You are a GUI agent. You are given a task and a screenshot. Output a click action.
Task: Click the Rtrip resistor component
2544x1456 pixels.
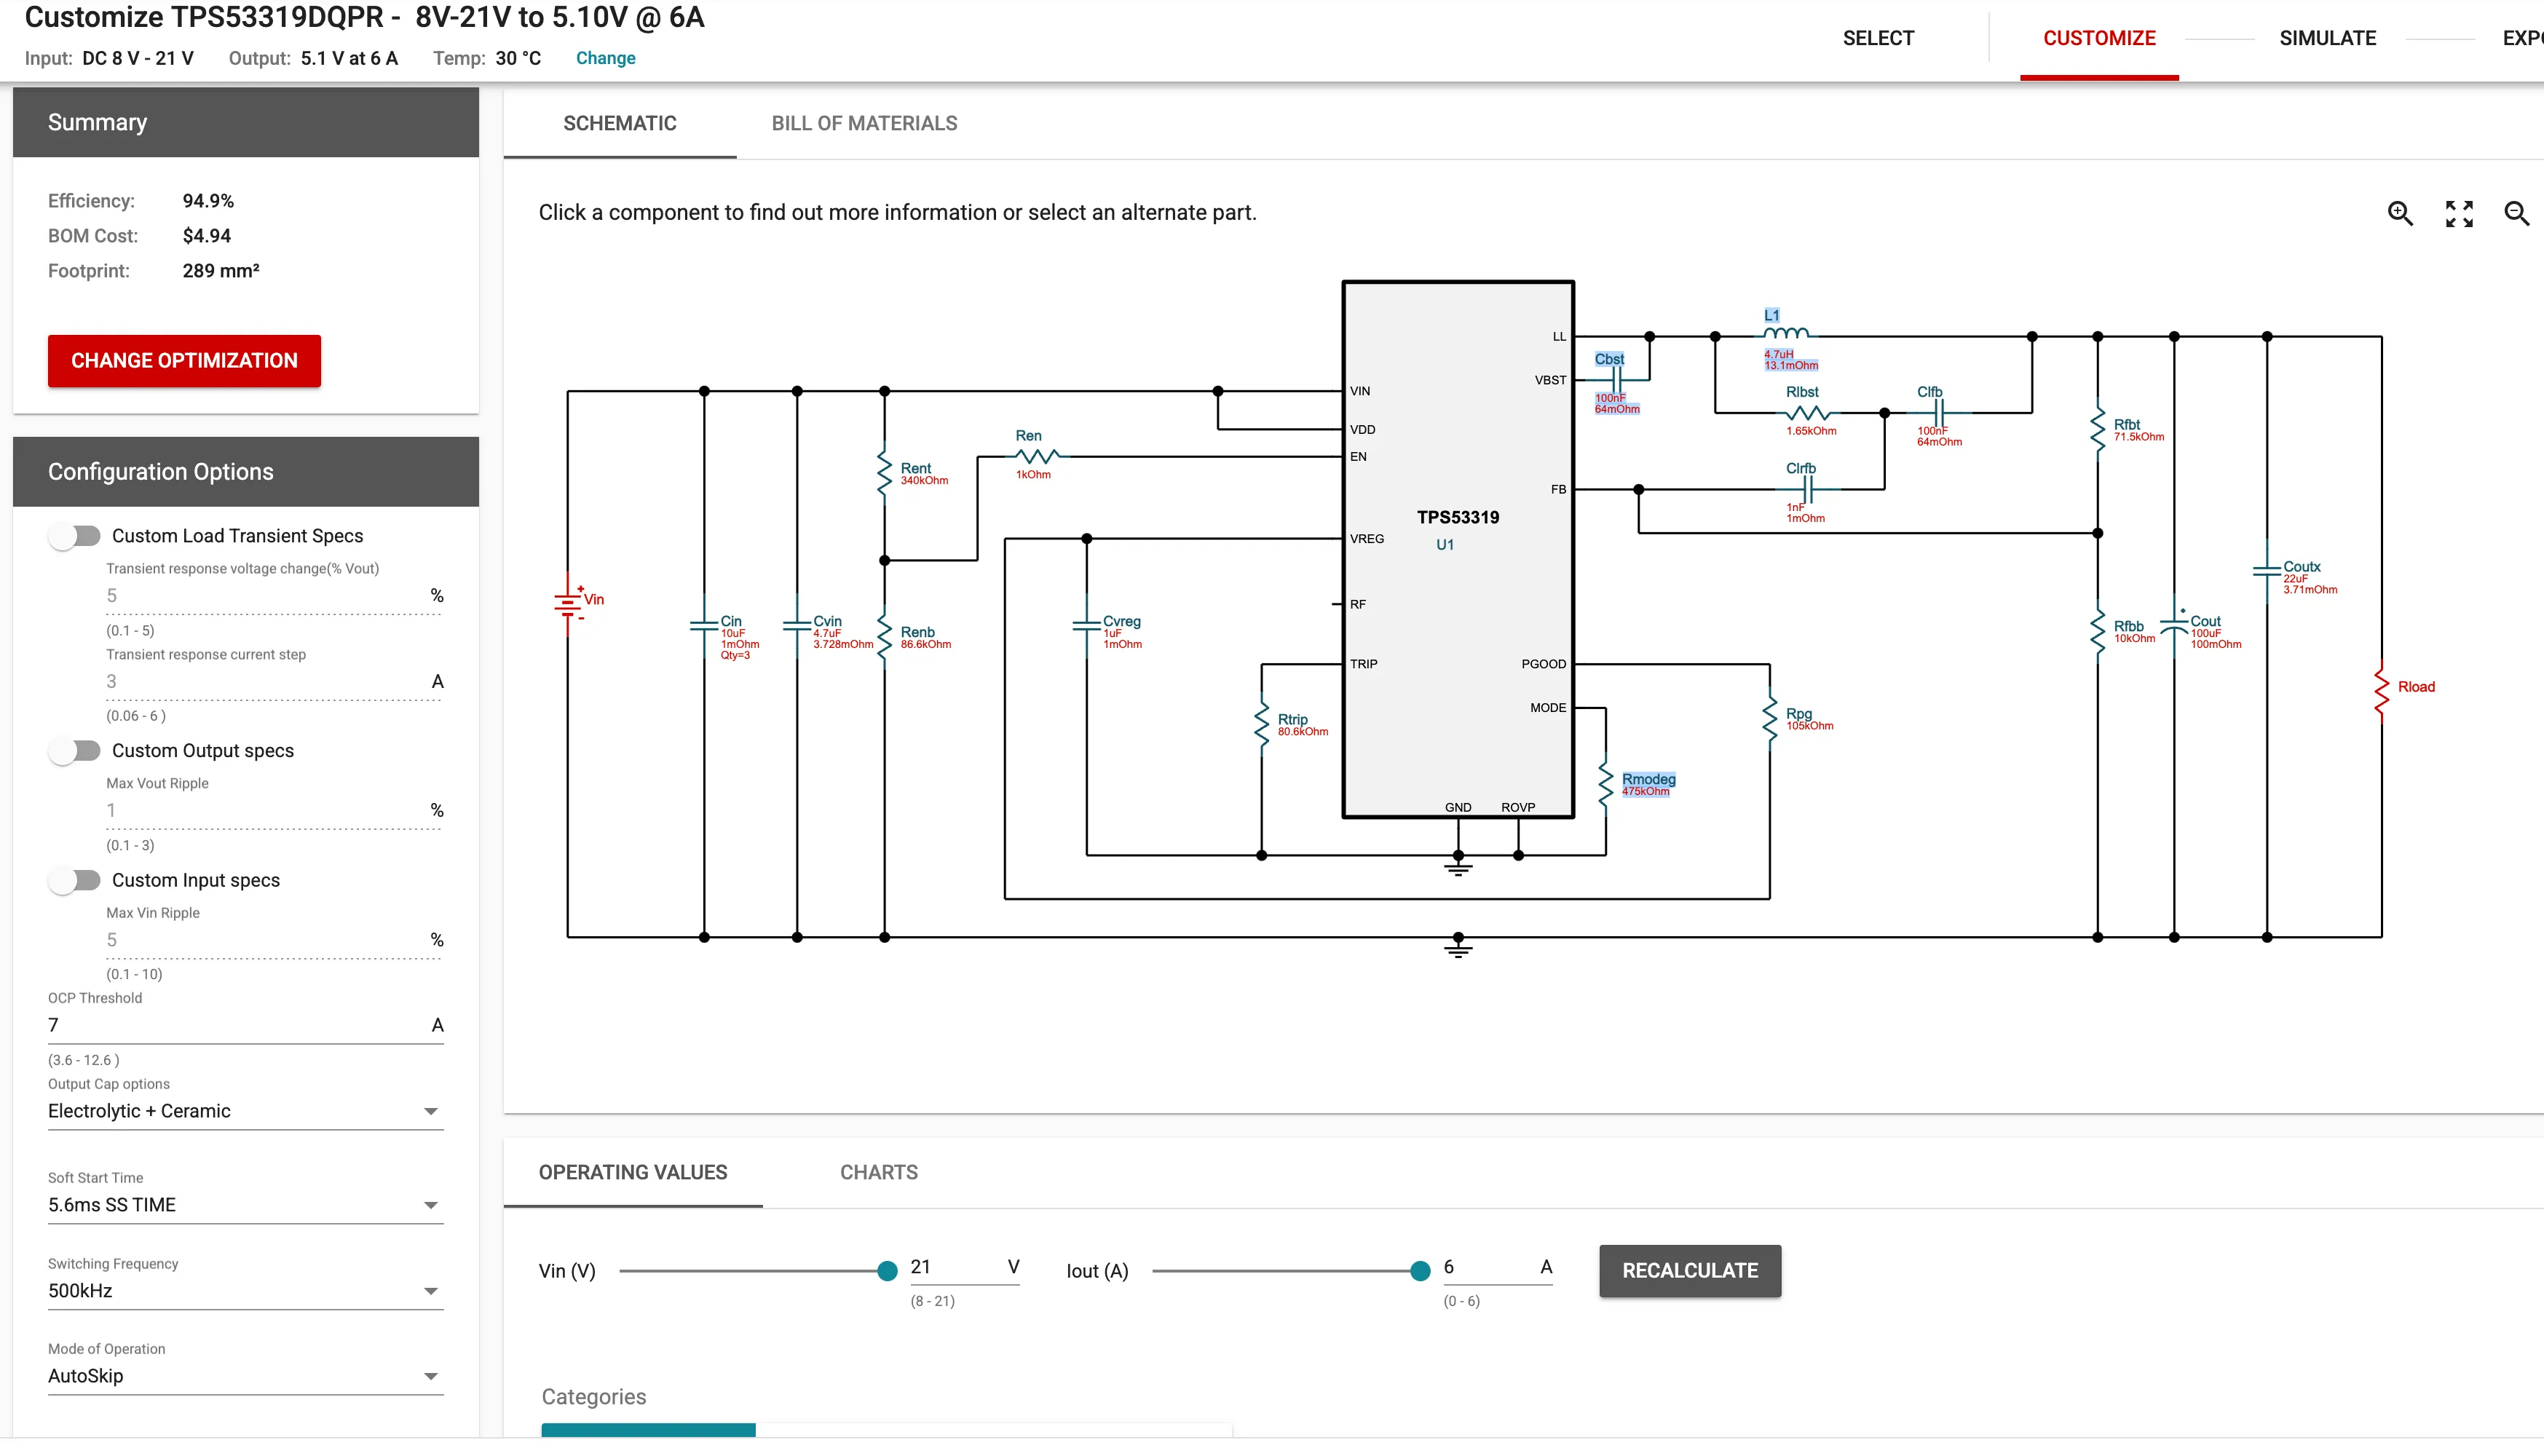click(1262, 723)
